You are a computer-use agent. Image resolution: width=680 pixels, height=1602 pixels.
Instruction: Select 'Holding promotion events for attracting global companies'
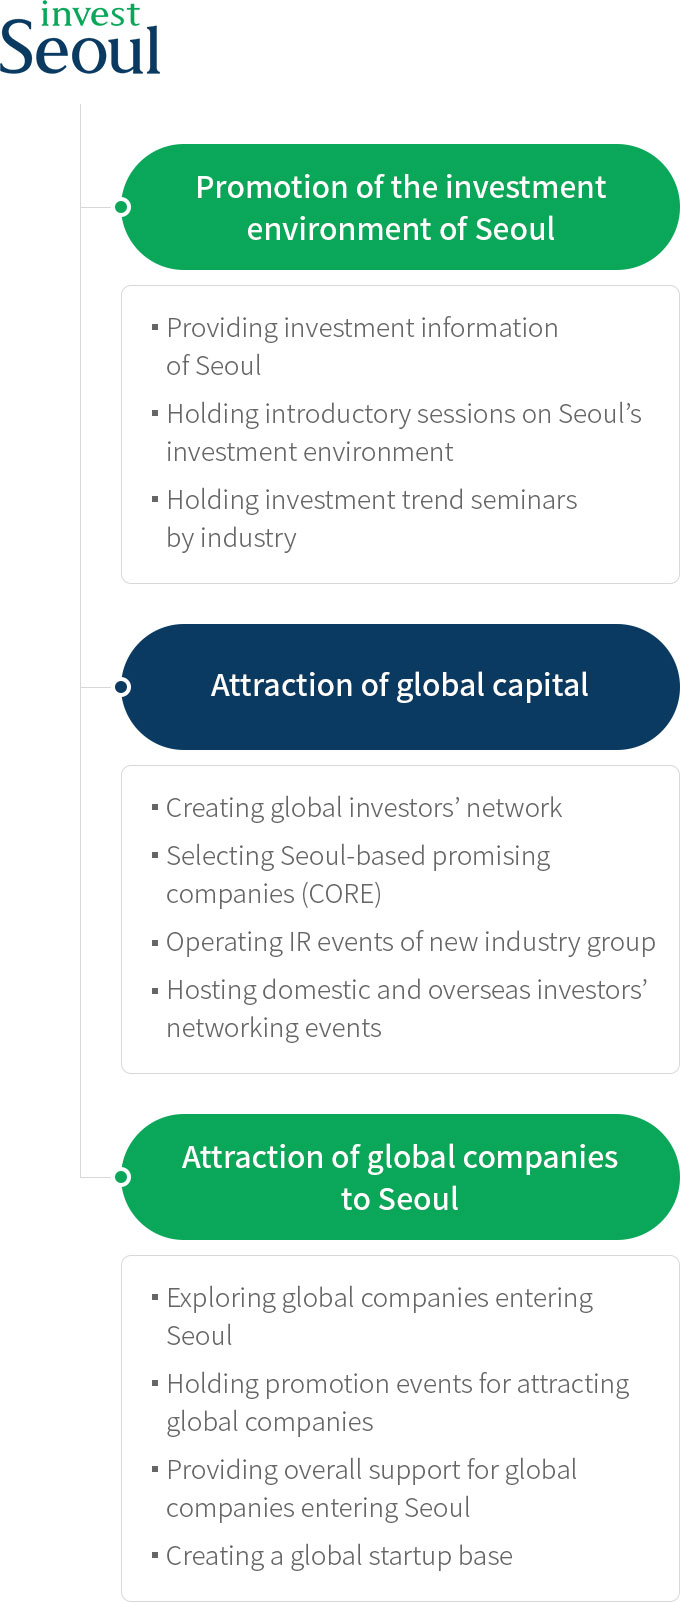(x=397, y=1402)
